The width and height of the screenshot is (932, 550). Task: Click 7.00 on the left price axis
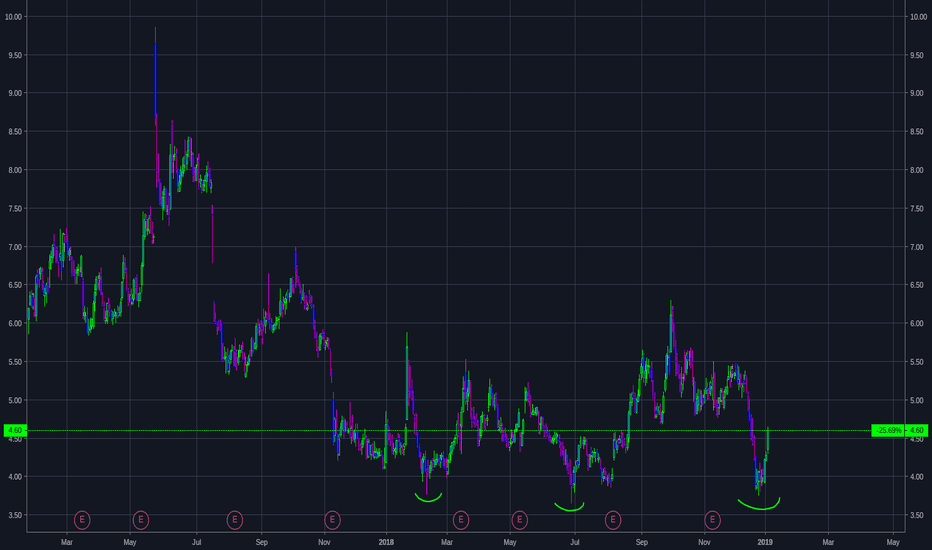click(15, 247)
